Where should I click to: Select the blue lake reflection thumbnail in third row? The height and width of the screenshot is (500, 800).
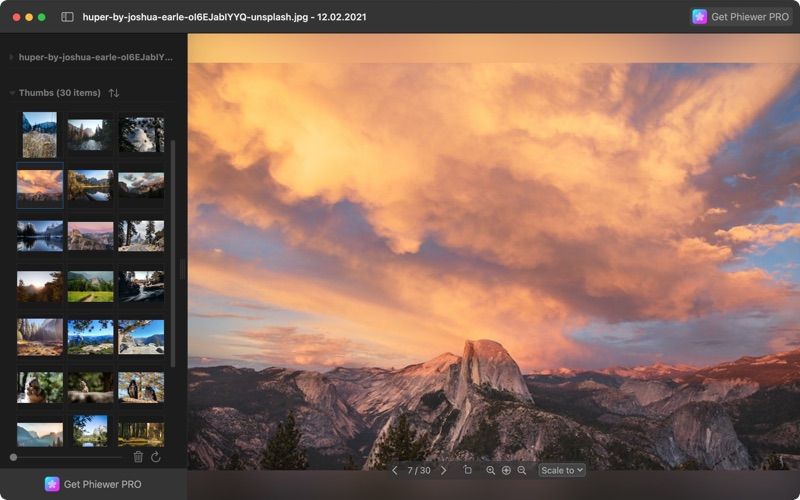(x=40, y=236)
